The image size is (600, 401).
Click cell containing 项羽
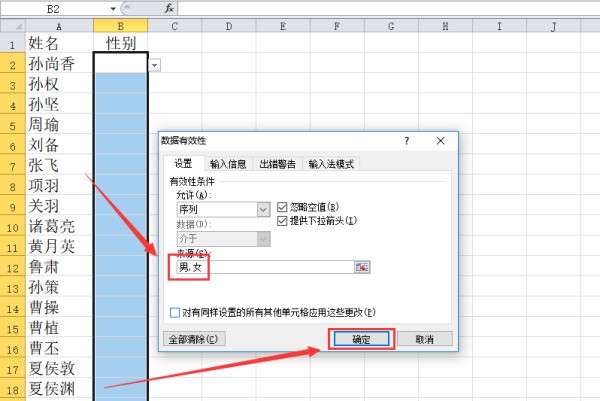(59, 185)
